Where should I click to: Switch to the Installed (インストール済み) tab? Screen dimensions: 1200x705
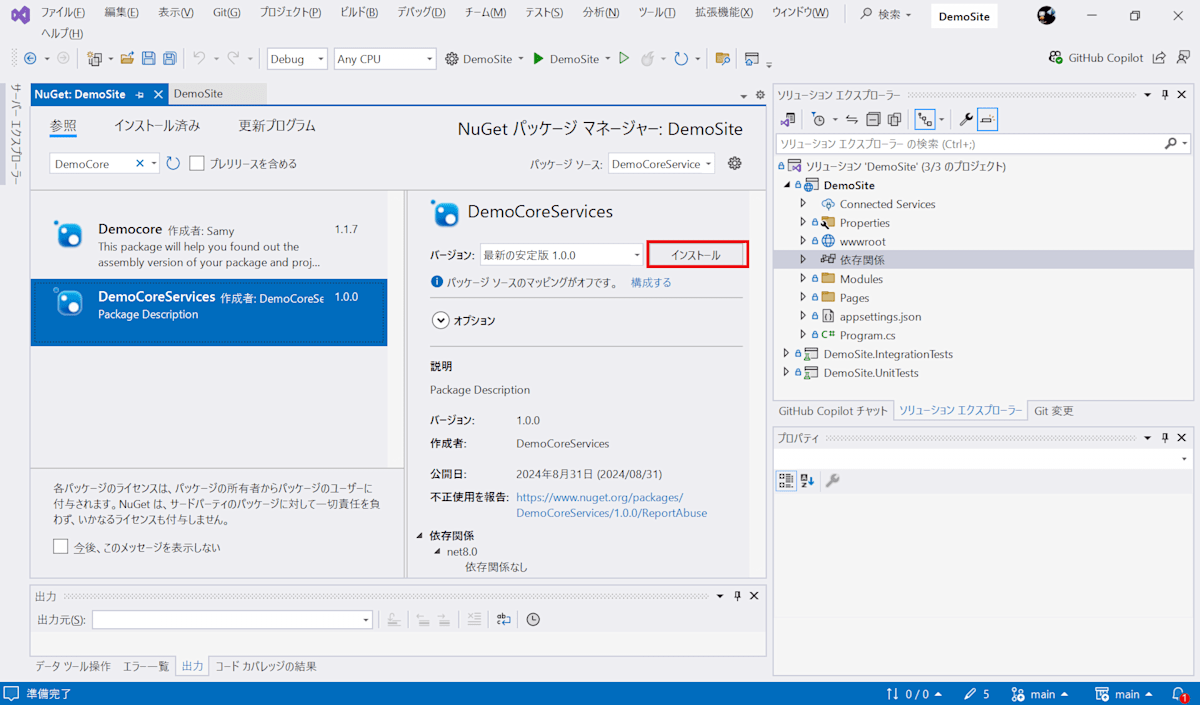pyautogui.click(x=156, y=126)
